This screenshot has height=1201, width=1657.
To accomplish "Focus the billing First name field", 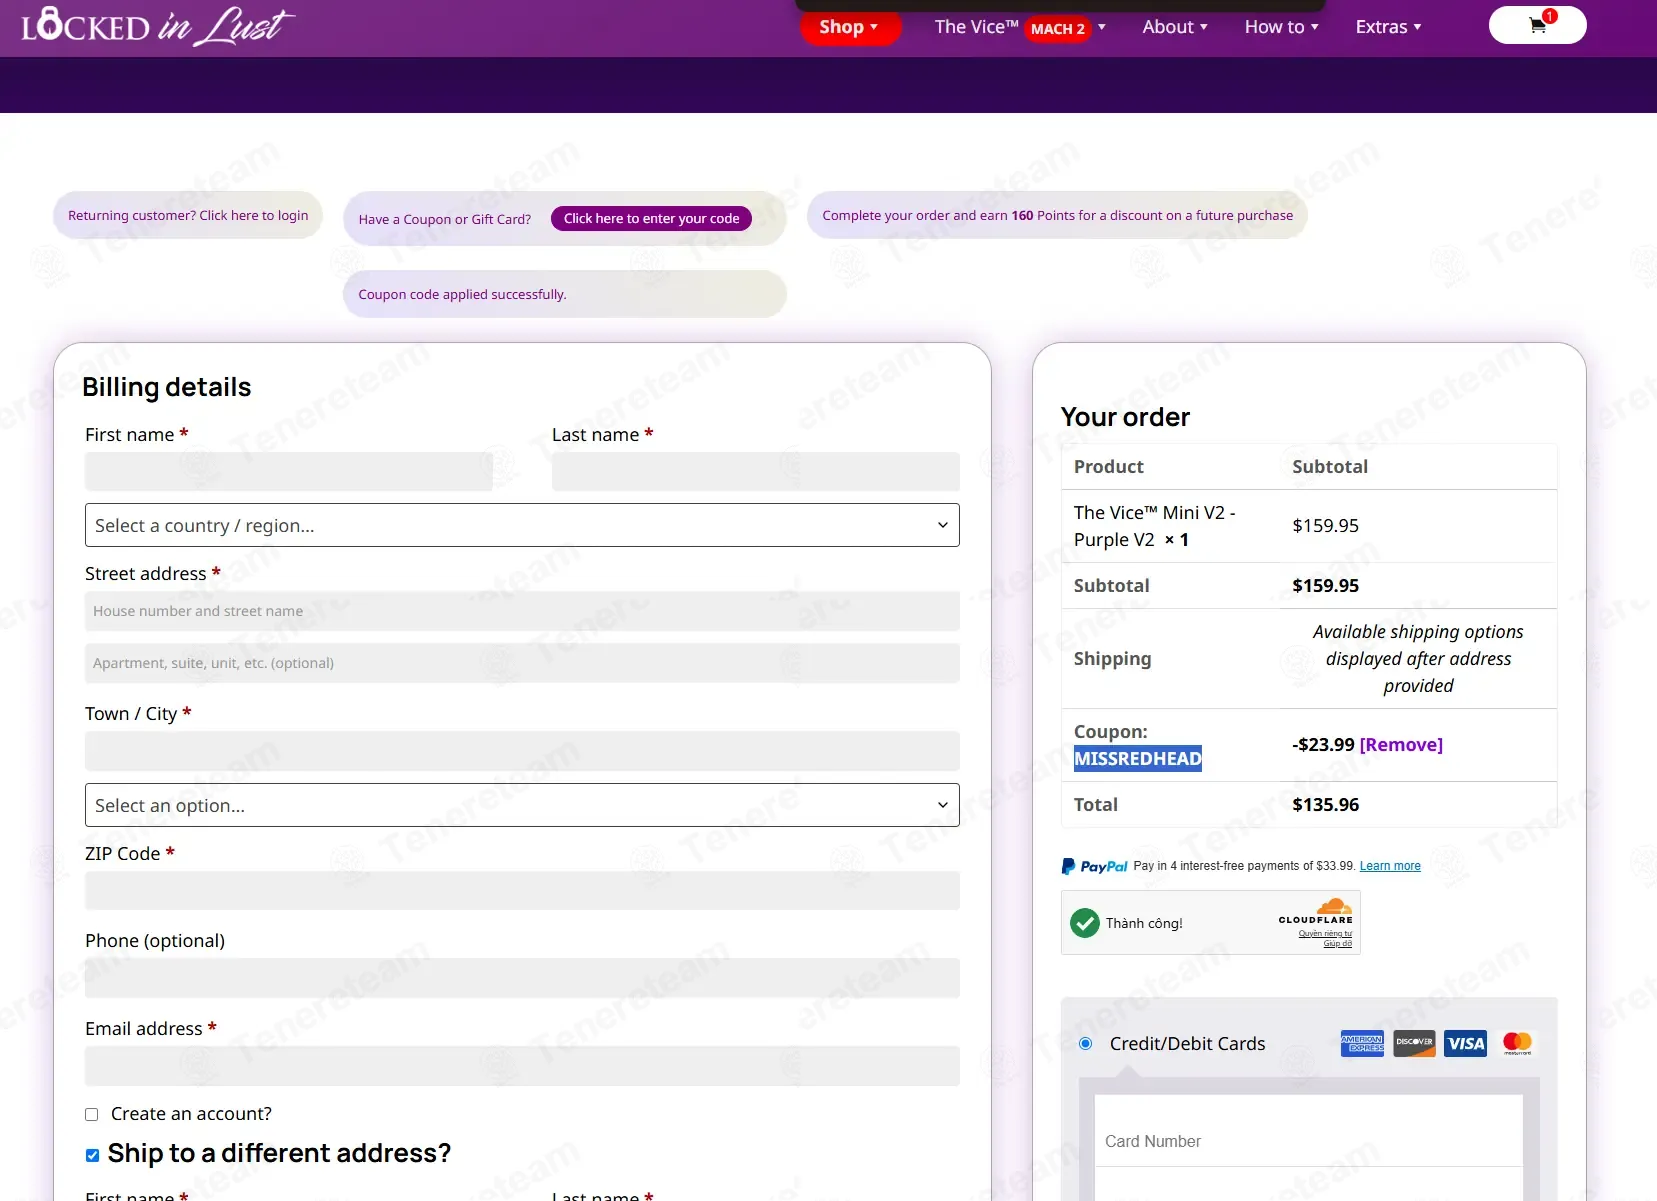I will pos(289,471).
